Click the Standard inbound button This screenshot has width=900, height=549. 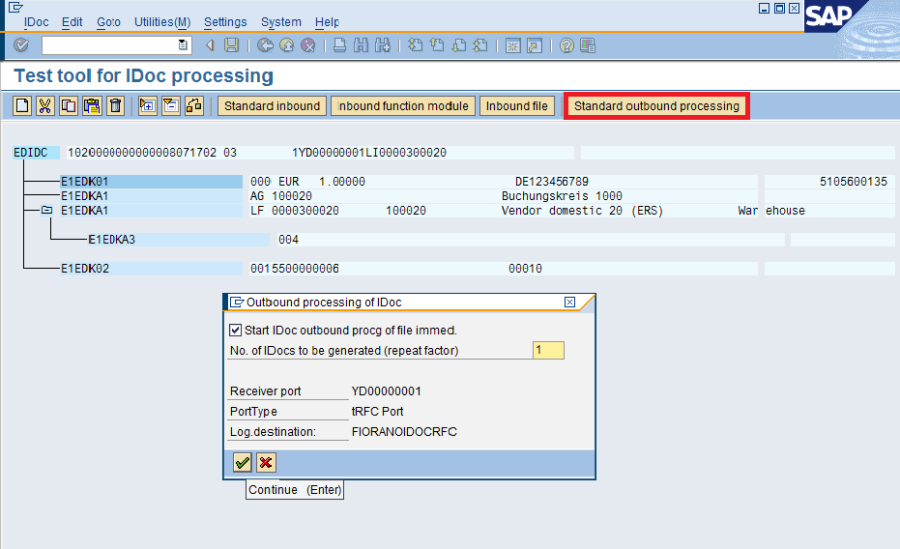pos(272,106)
